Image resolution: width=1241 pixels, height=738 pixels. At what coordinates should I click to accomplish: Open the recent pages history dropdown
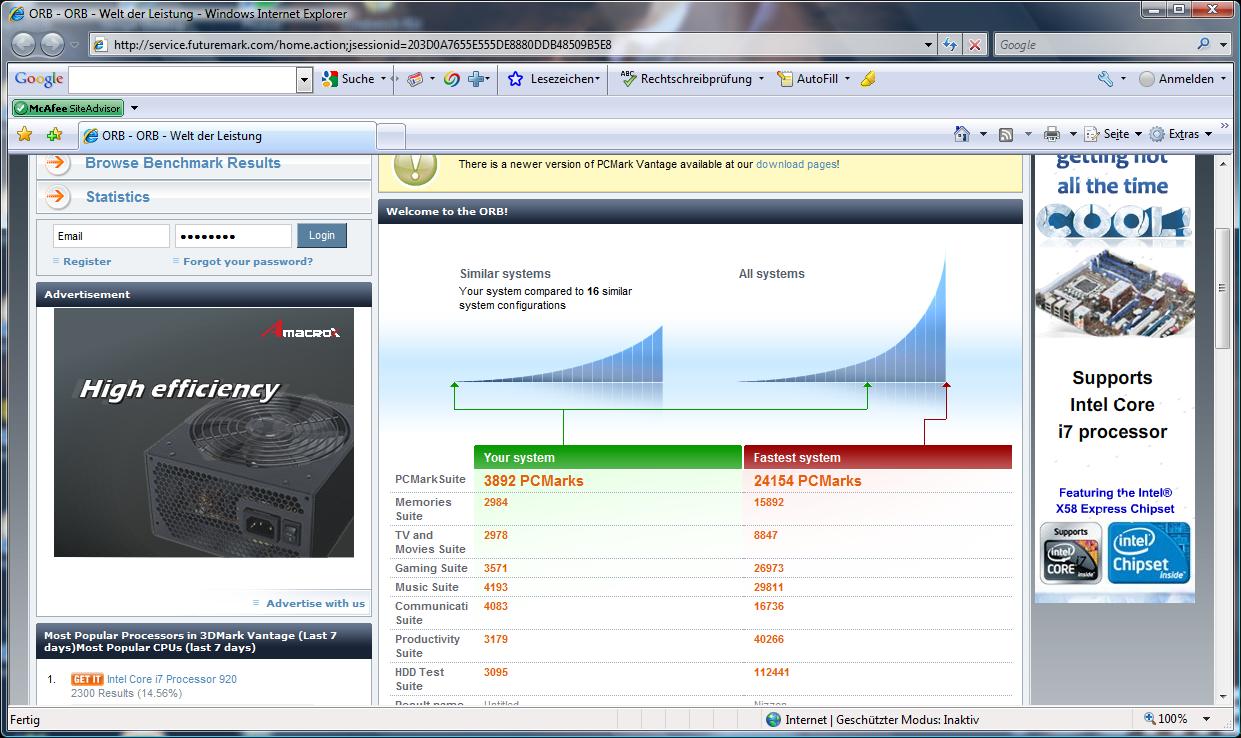coord(74,45)
